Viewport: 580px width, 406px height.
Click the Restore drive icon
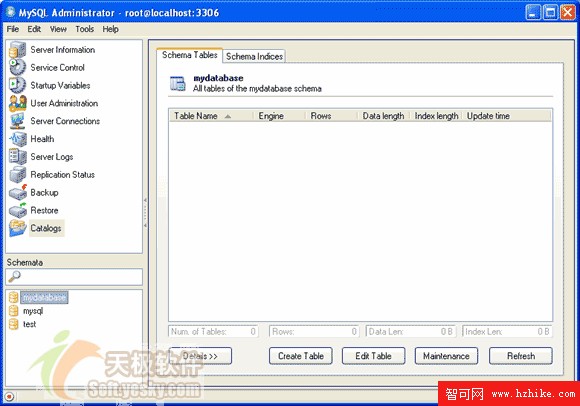17,210
